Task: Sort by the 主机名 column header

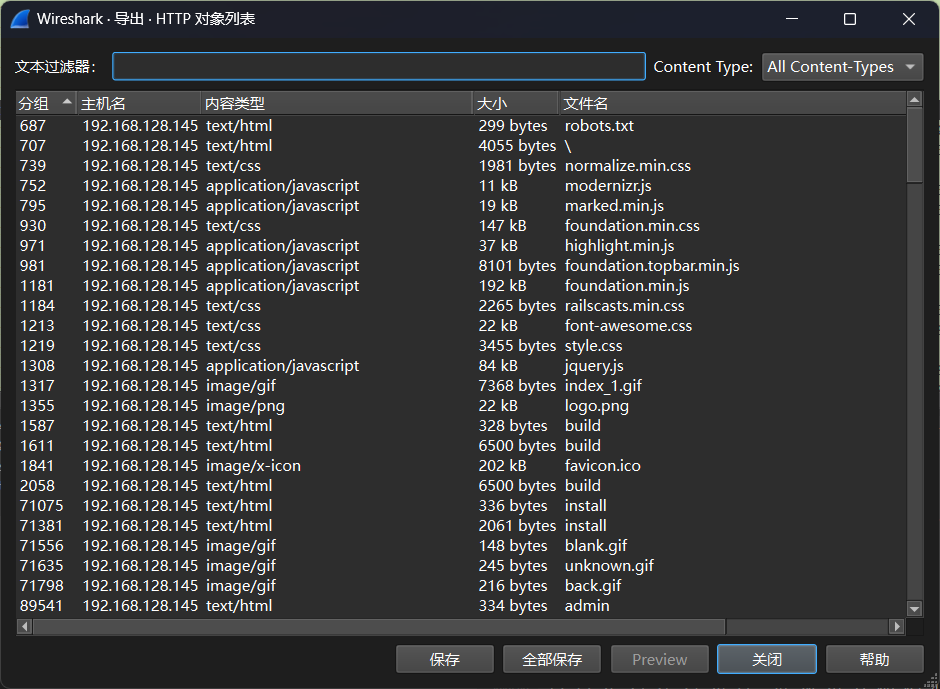Action: [138, 103]
